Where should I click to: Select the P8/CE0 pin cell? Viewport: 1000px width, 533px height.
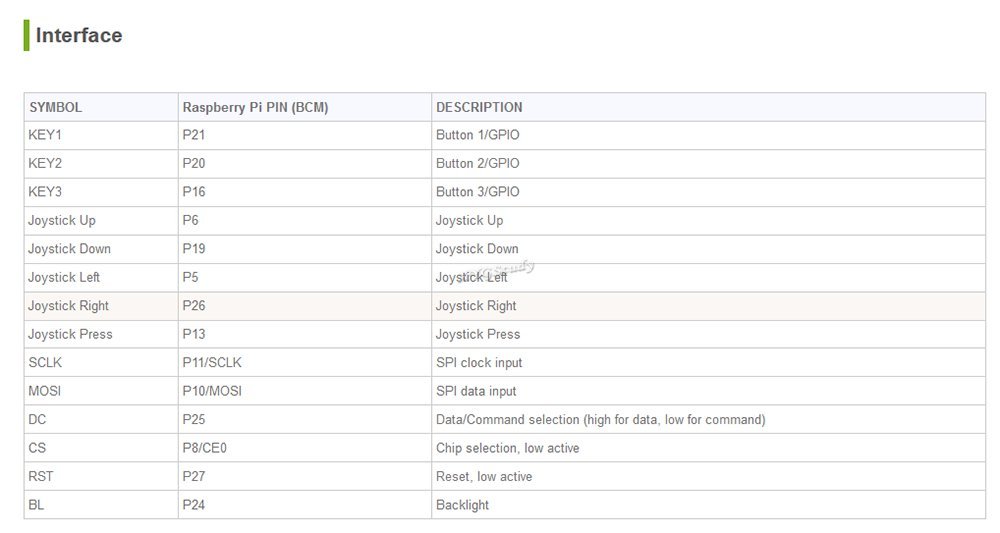(205, 448)
